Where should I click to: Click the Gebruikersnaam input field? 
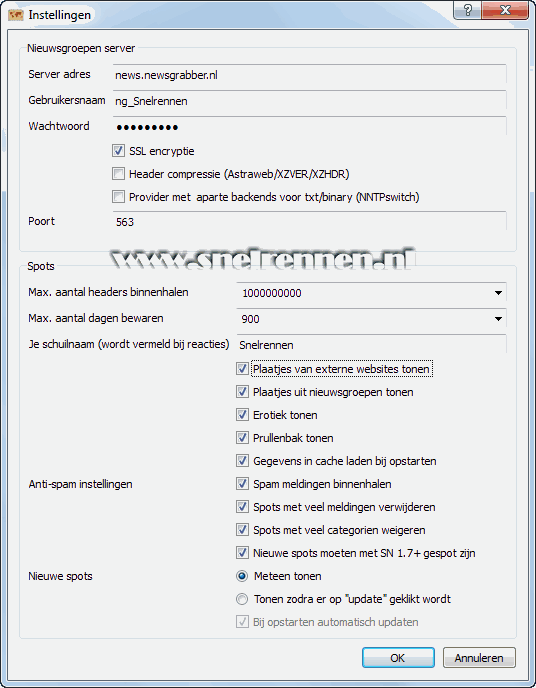[x=310, y=100]
